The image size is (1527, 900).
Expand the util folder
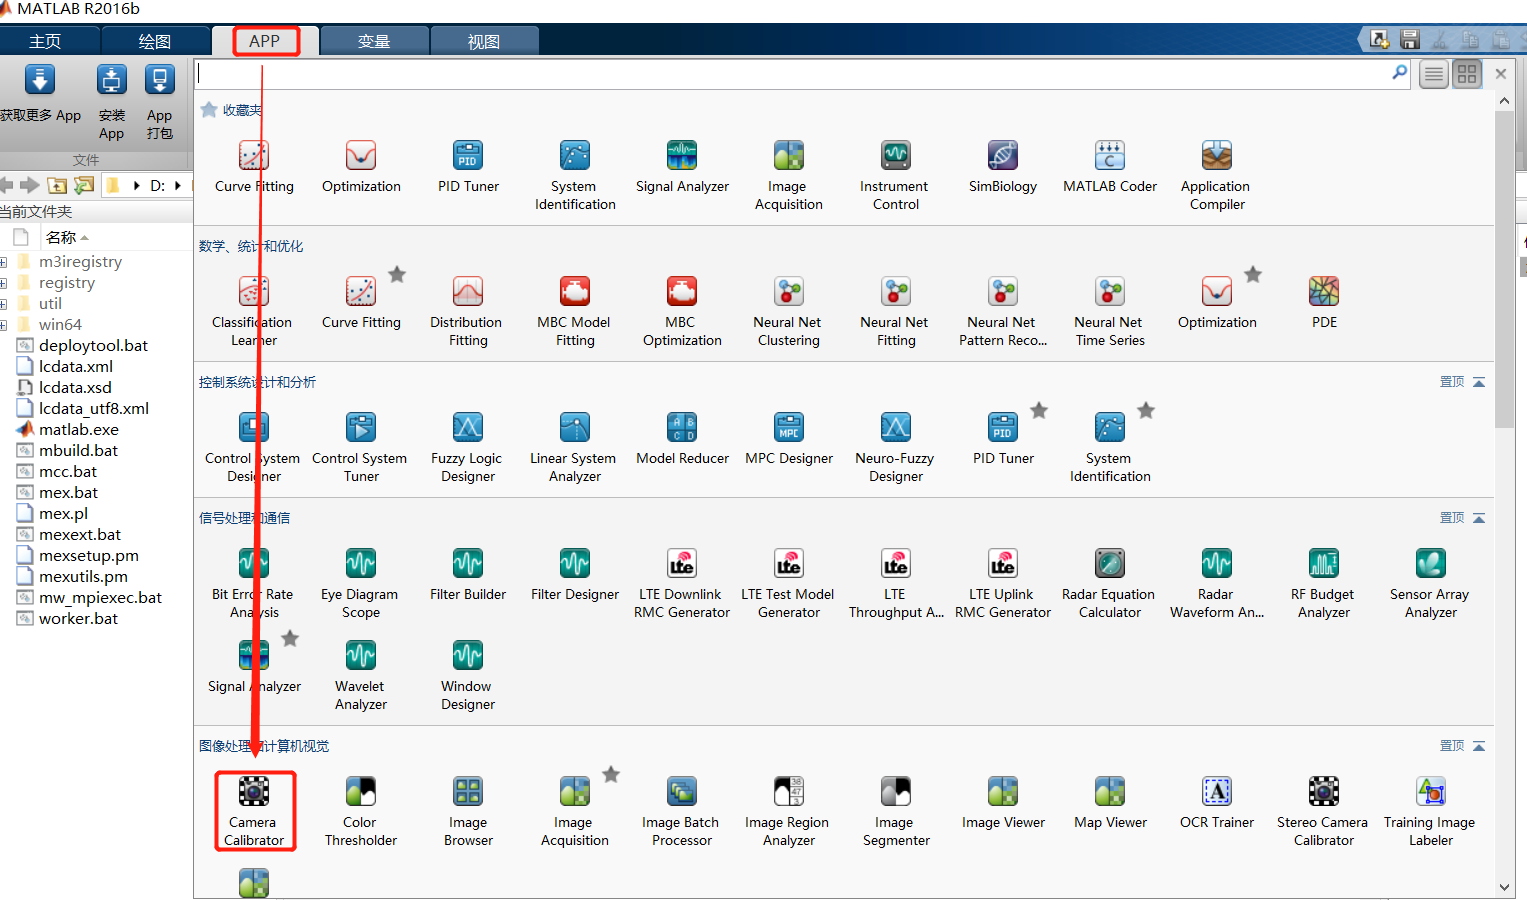pos(4,304)
